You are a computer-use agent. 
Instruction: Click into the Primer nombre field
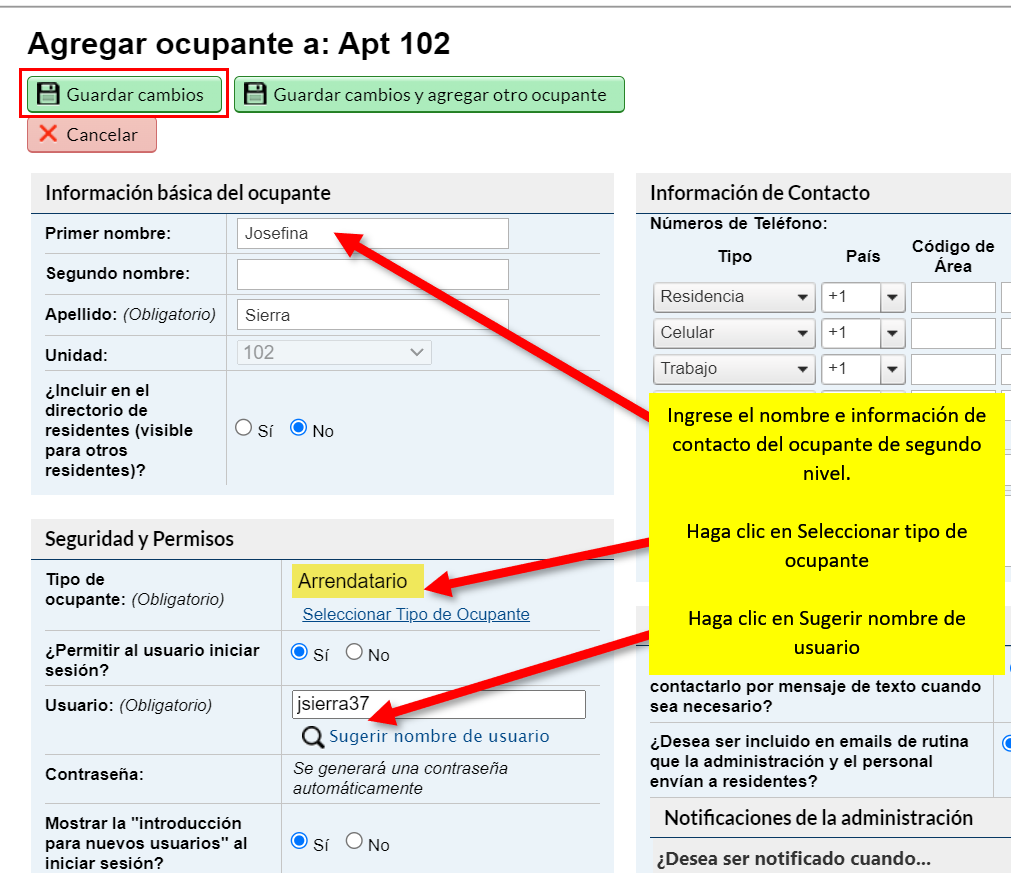[x=372, y=233]
